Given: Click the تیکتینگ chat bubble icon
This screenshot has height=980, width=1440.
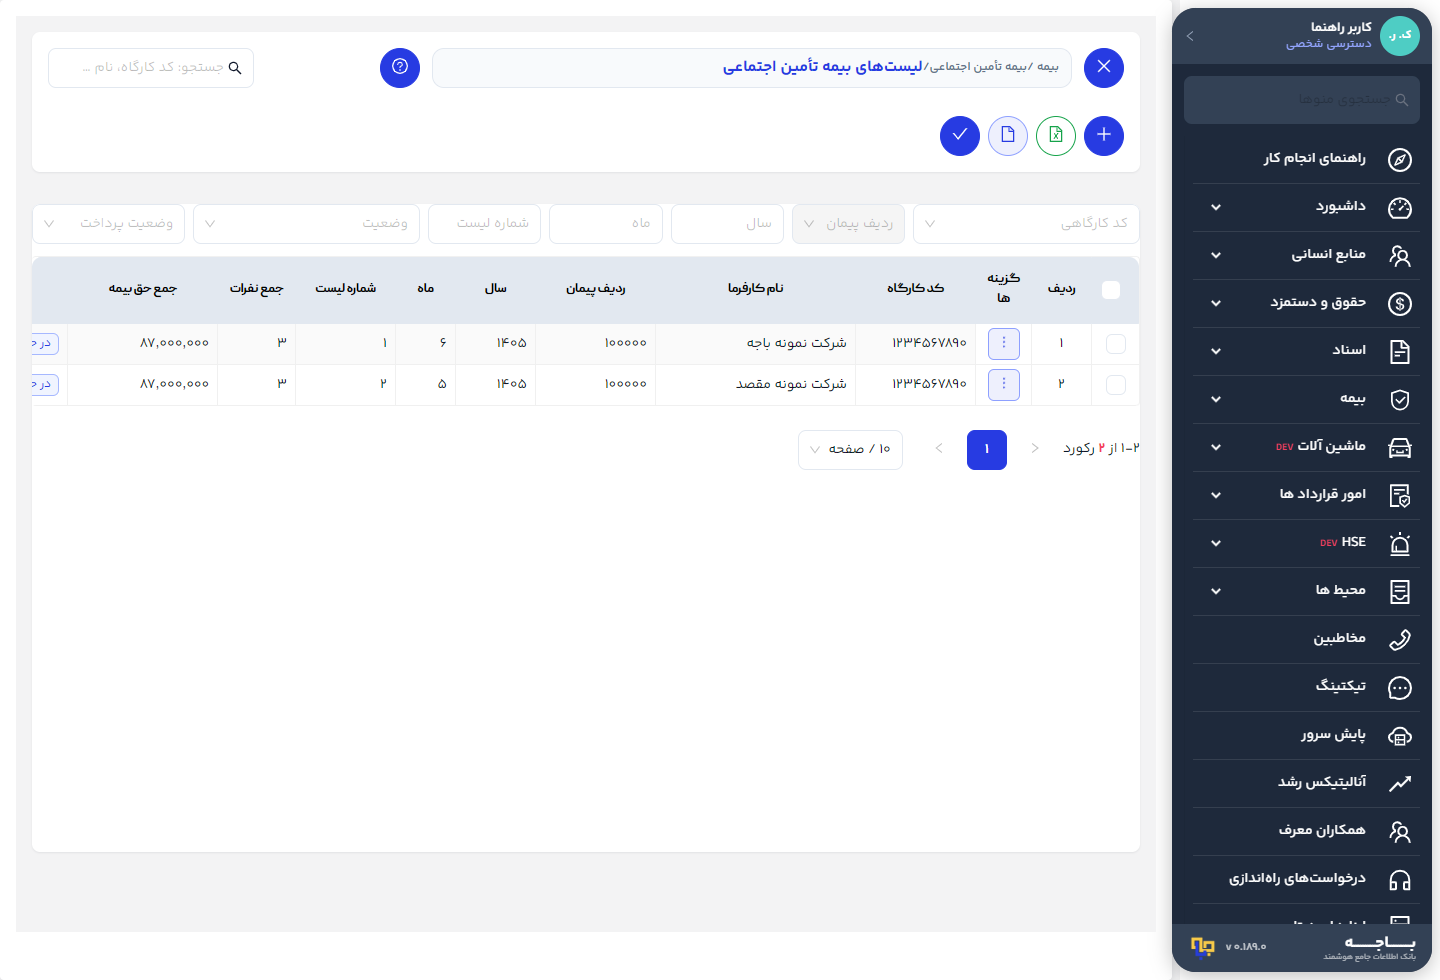Looking at the screenshot, I should 1400,688.
